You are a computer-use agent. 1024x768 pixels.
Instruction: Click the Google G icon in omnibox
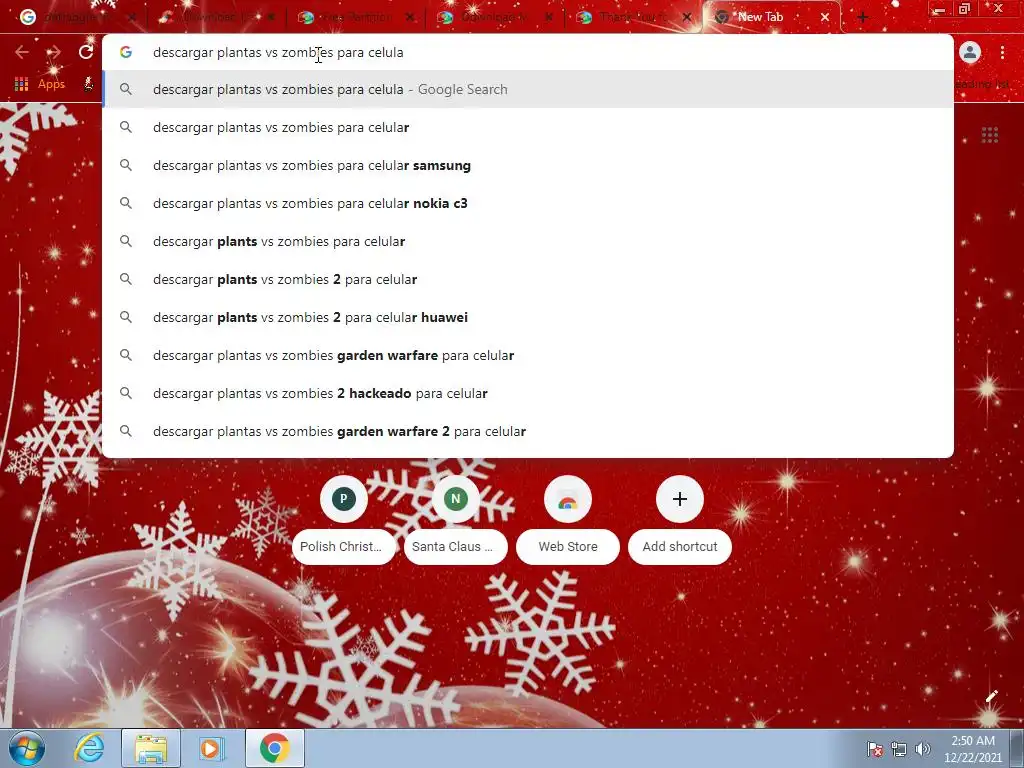tap(125, 52)
